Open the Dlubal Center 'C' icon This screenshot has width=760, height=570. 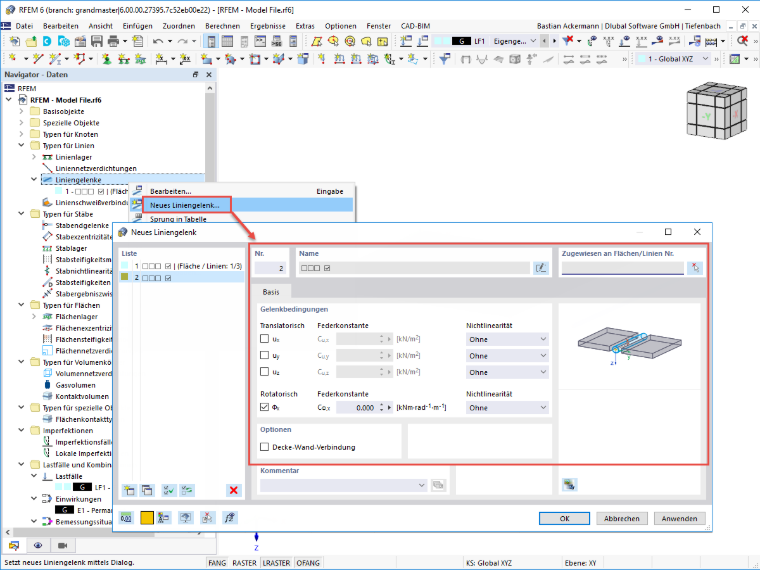click(47, 42)
